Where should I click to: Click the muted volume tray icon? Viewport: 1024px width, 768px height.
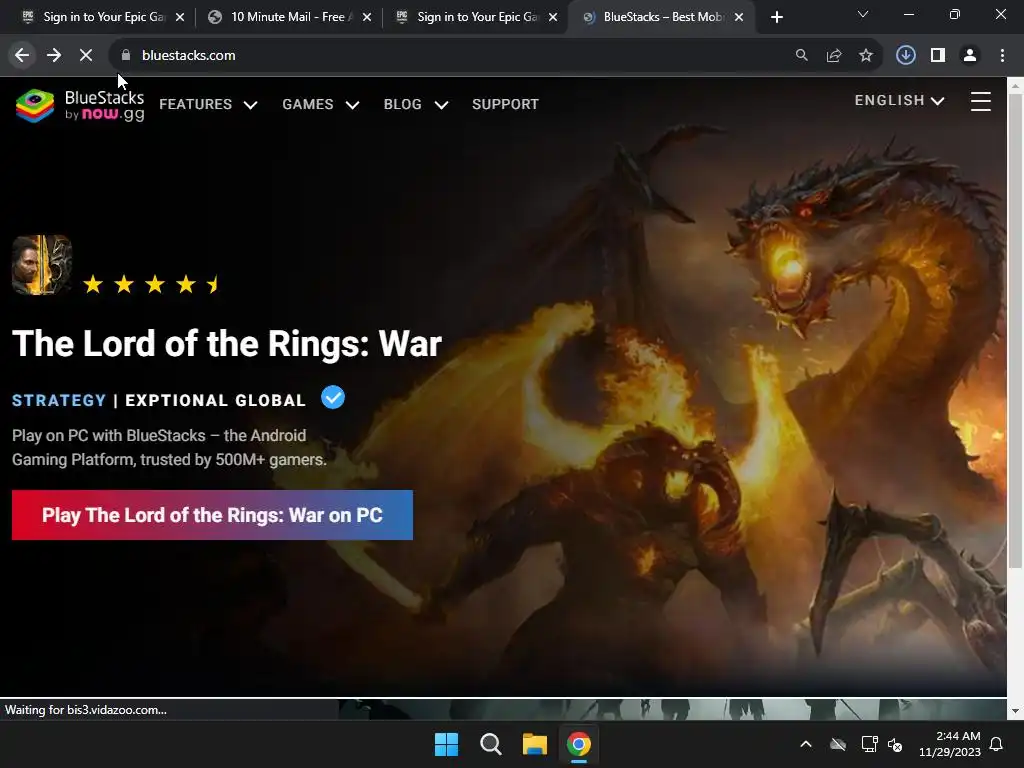pyautogui.click(x=895, y=744)
